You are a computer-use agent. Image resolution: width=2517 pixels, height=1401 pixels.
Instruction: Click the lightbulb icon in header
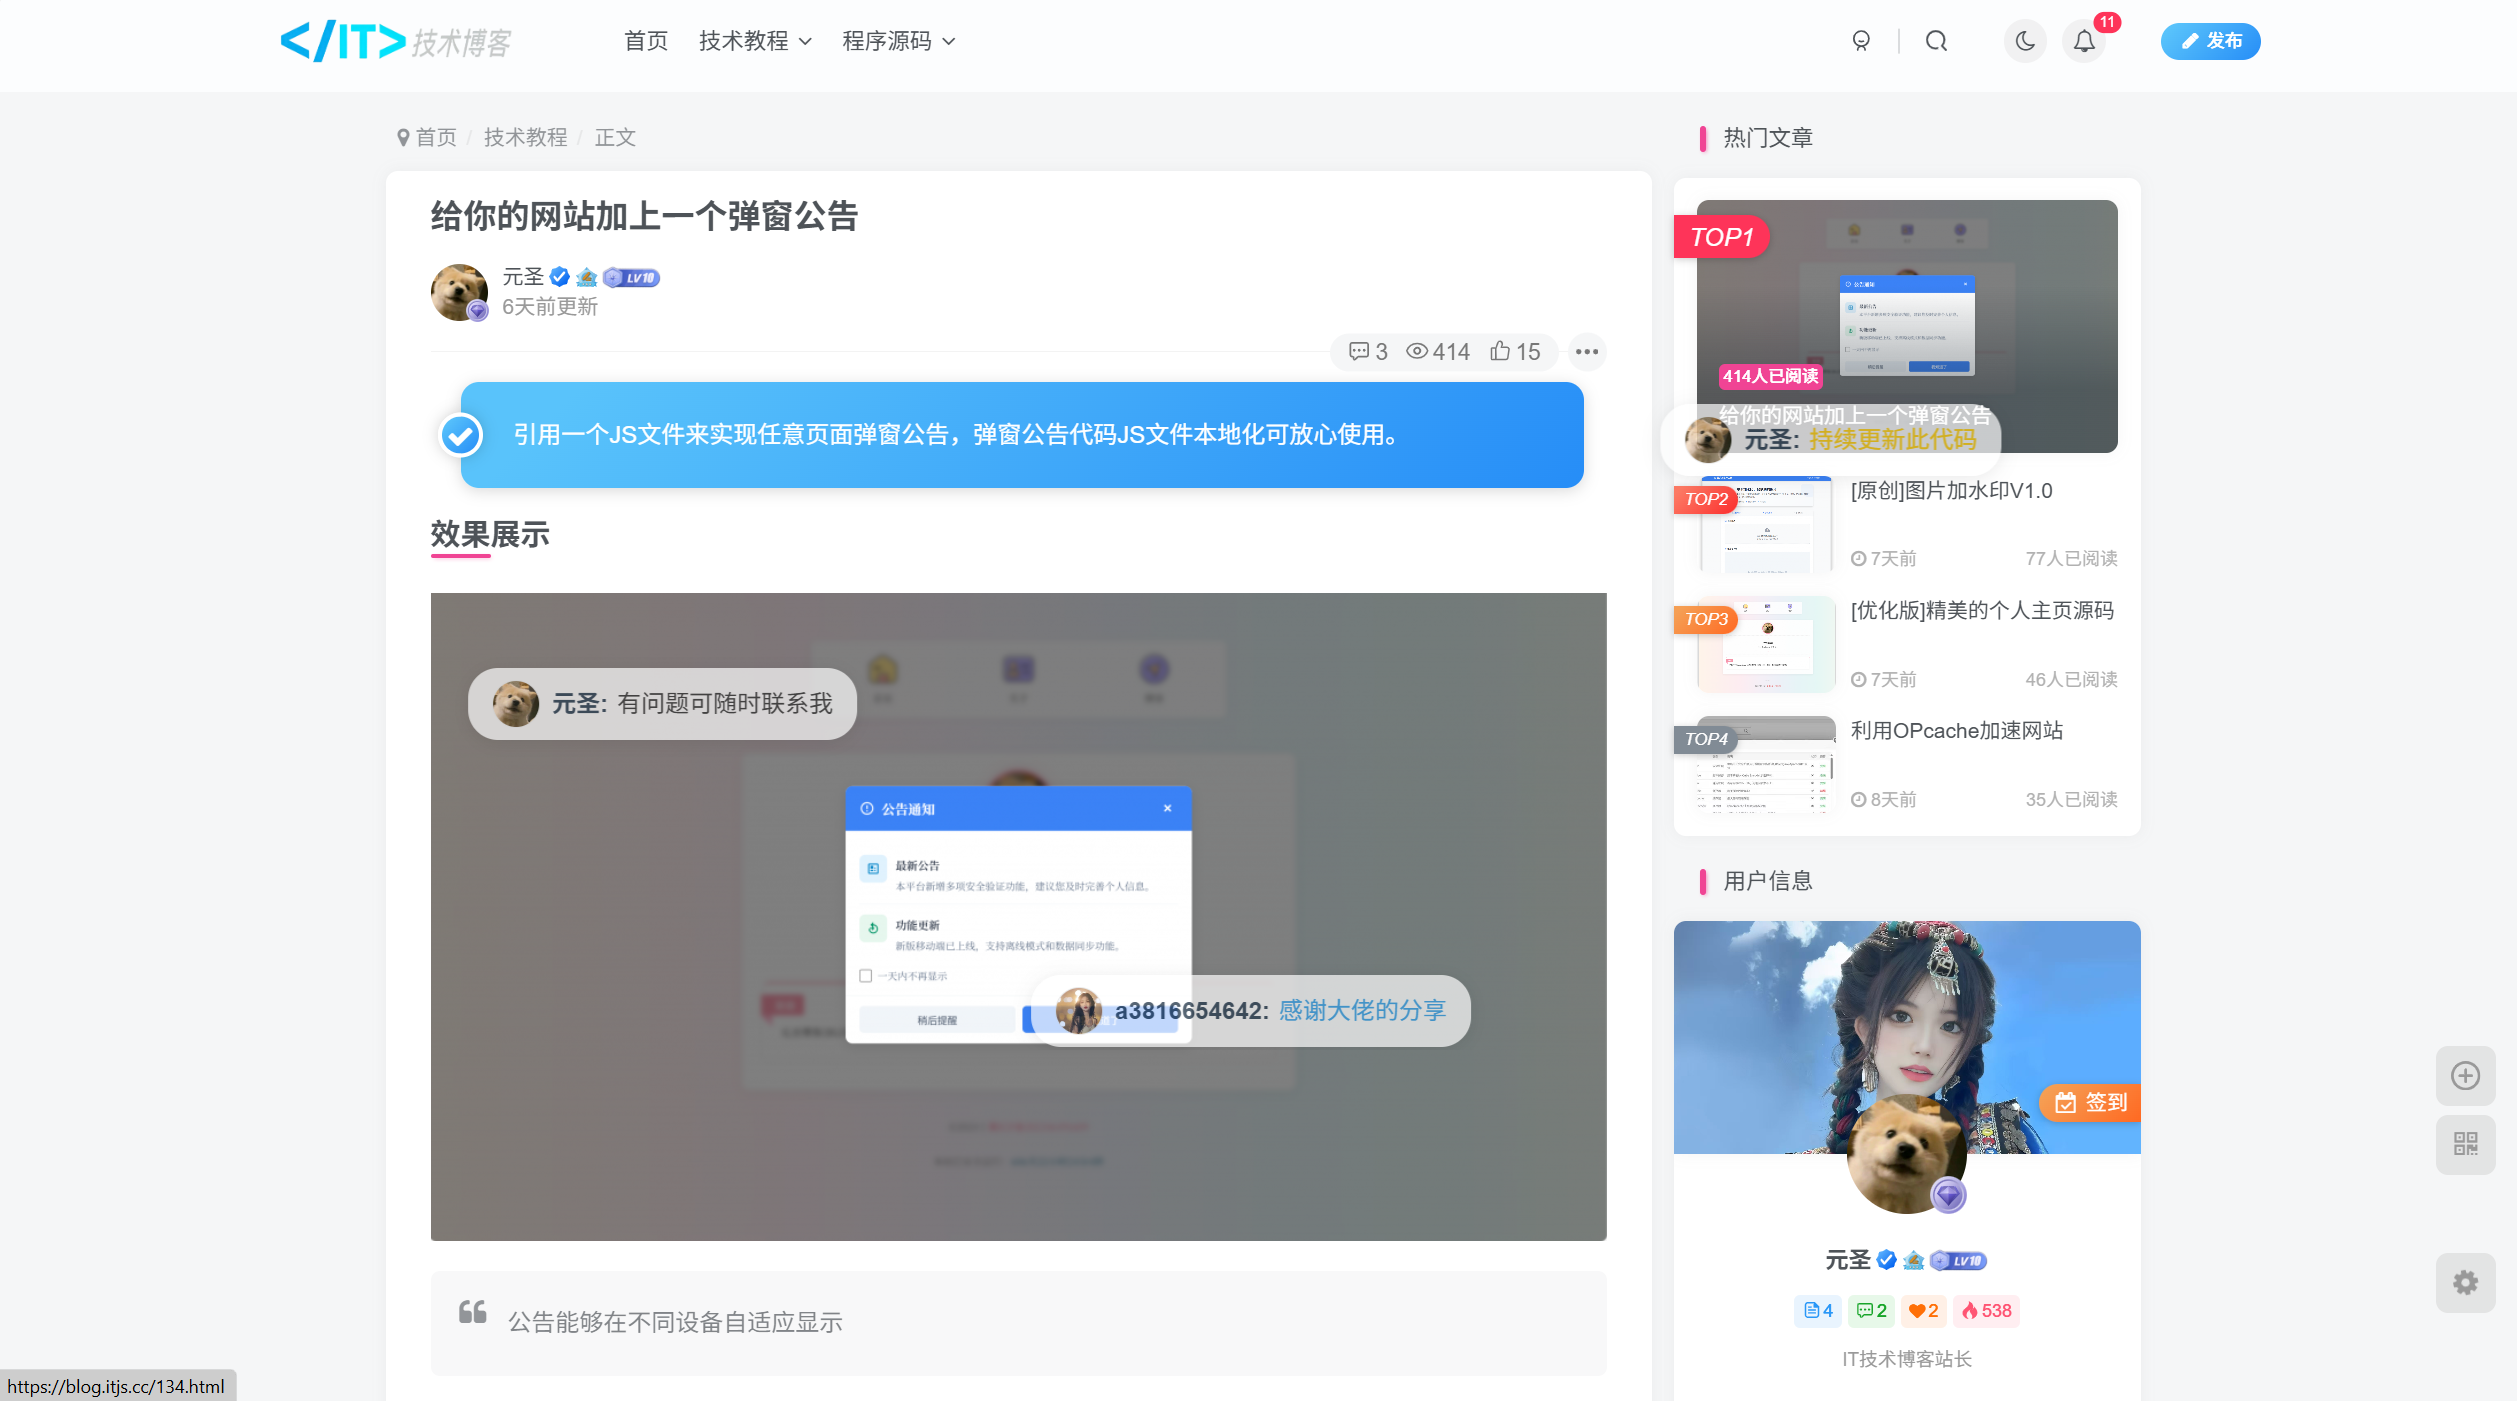click(x=1861, y=41)
